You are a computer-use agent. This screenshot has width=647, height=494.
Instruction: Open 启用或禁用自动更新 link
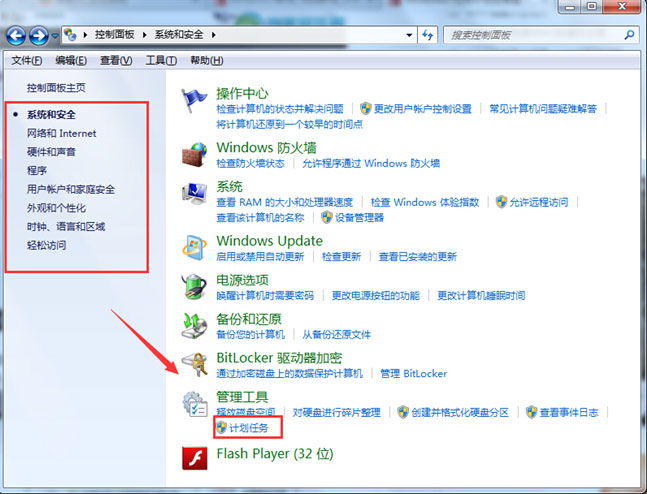(x=260, y=257)
